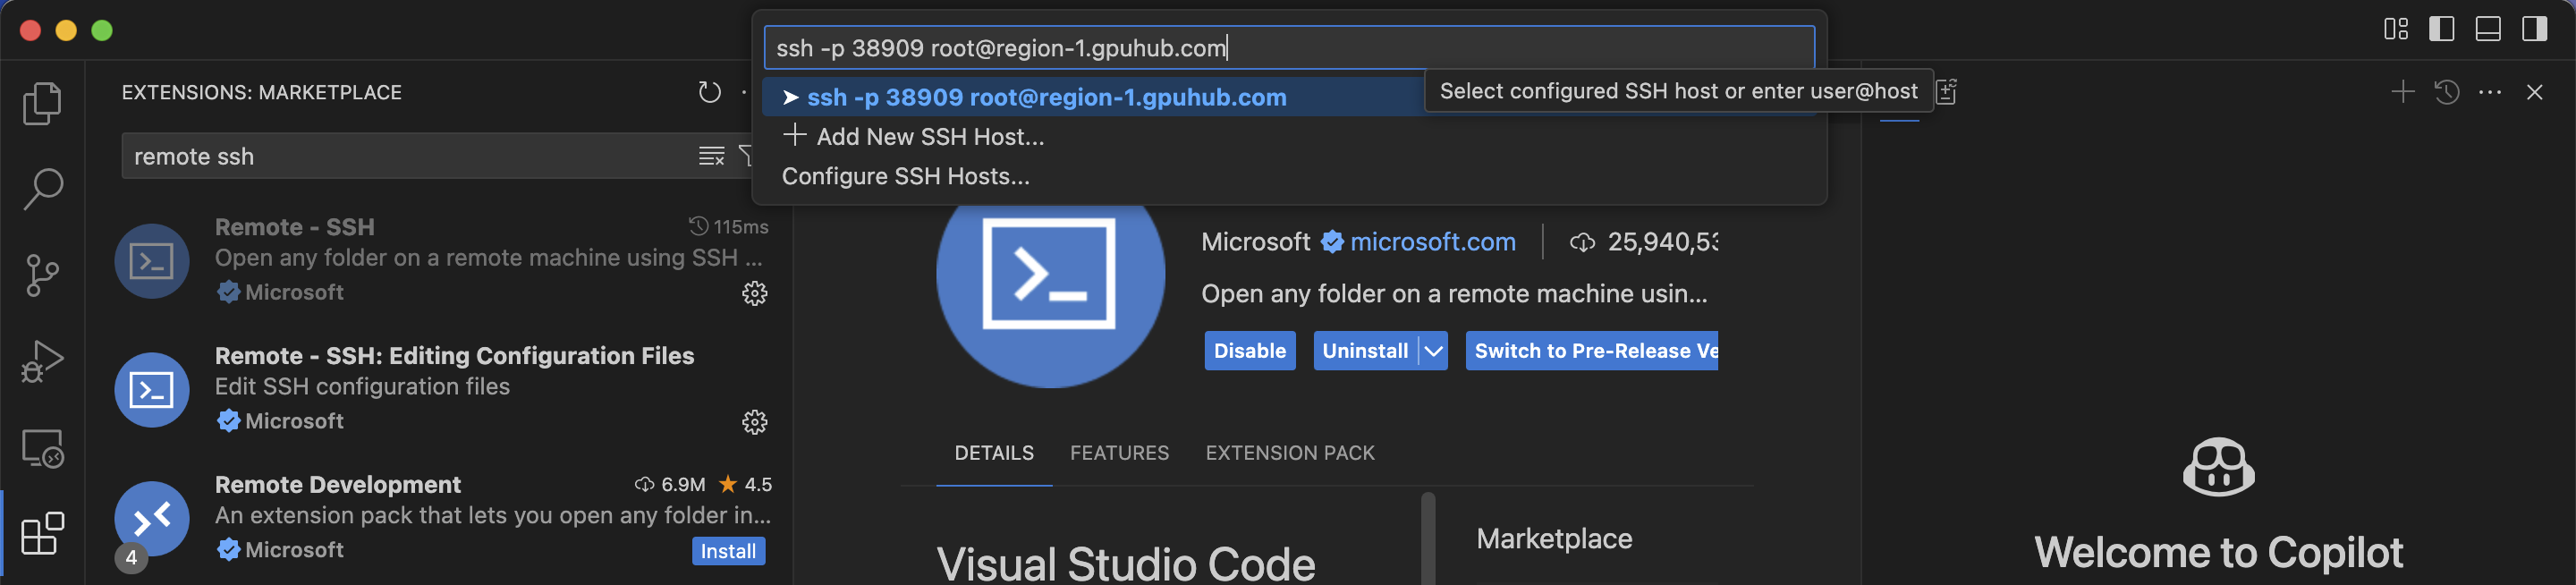Image resolution: width=2576 pixels, height=585 pixels.
Task: Start a new Copilot chat
Action: coord(2402,92)
